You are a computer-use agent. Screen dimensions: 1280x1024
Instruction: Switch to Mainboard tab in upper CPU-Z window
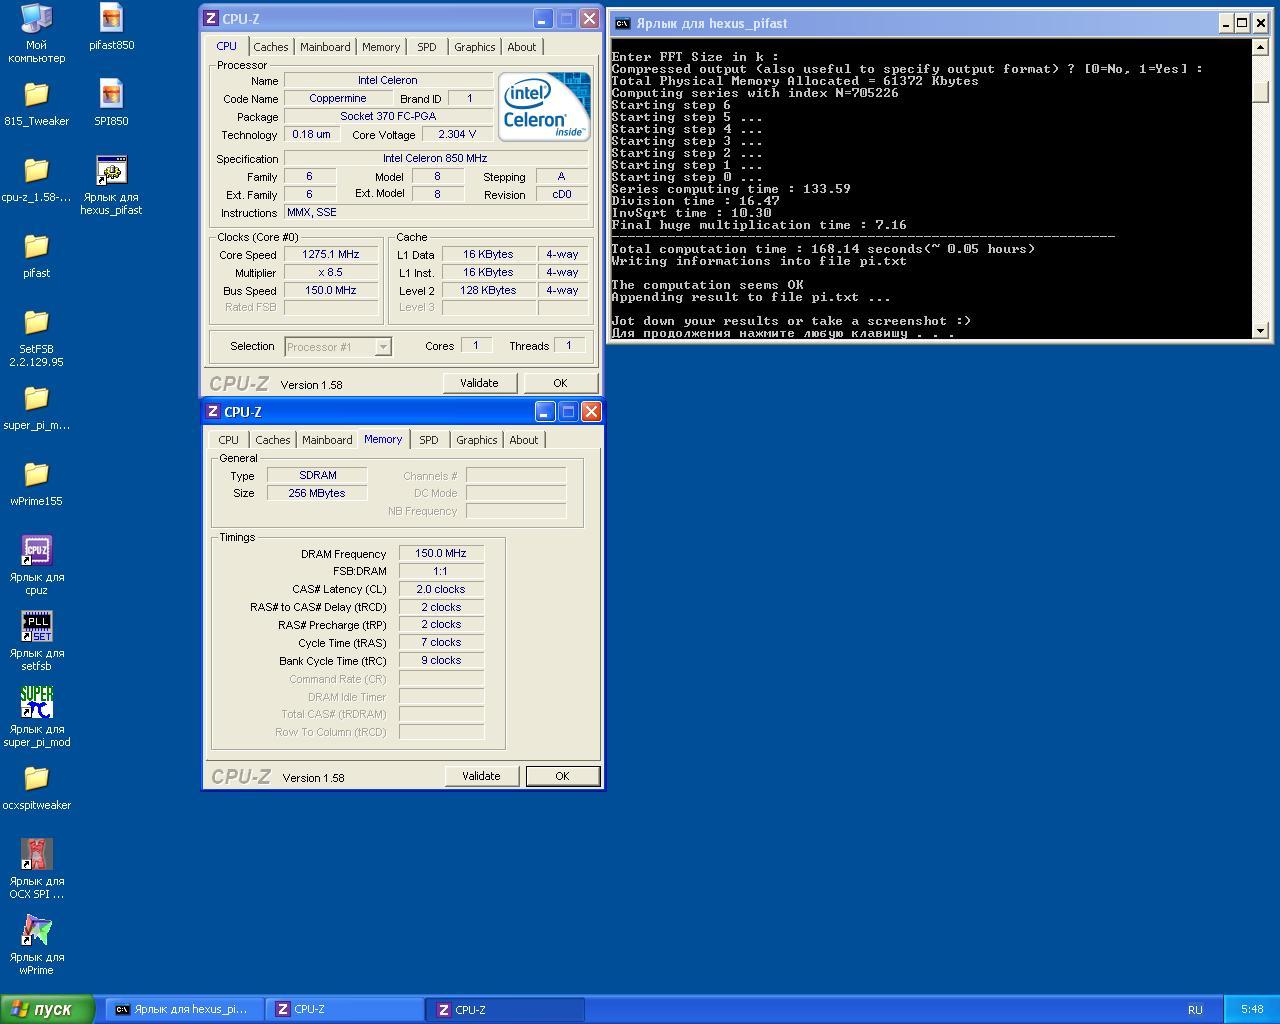325,47
